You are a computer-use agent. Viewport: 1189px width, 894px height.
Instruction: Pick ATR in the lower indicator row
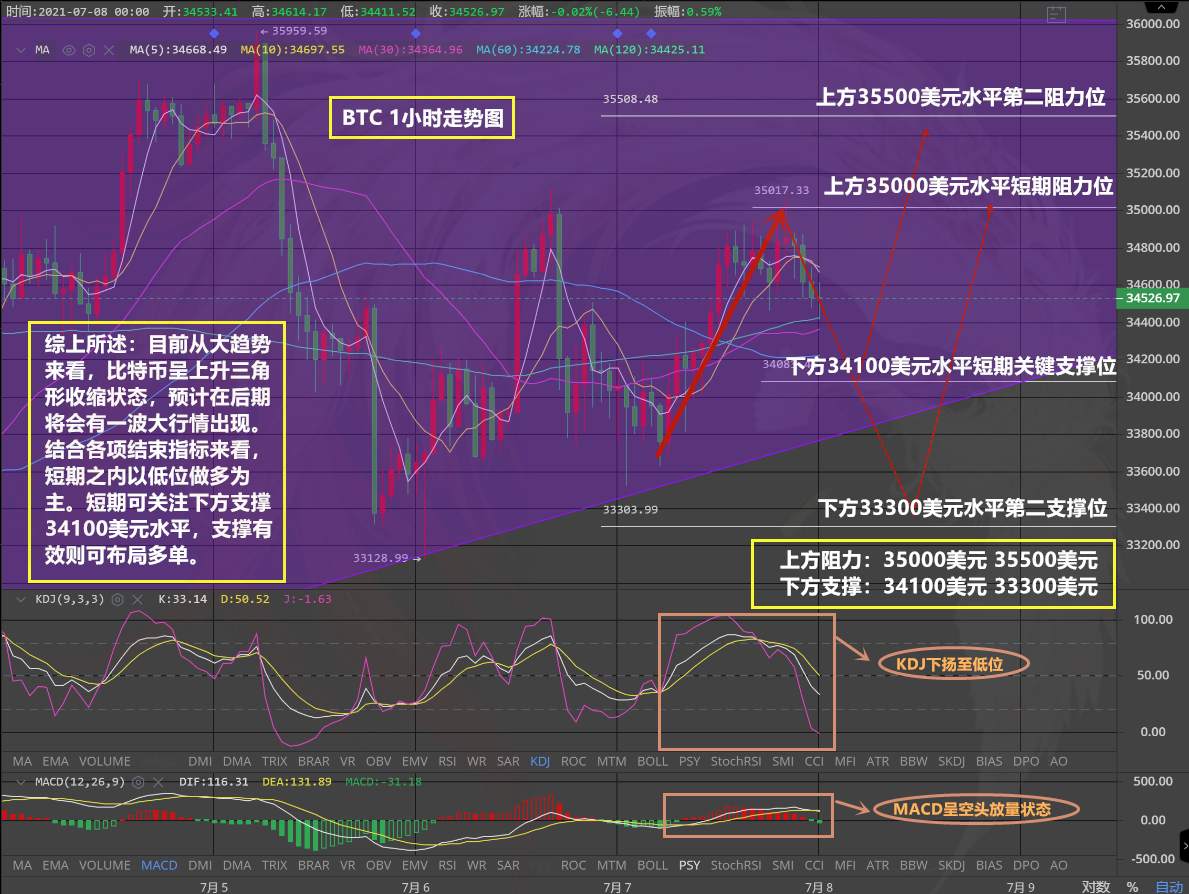pos(877,865)
